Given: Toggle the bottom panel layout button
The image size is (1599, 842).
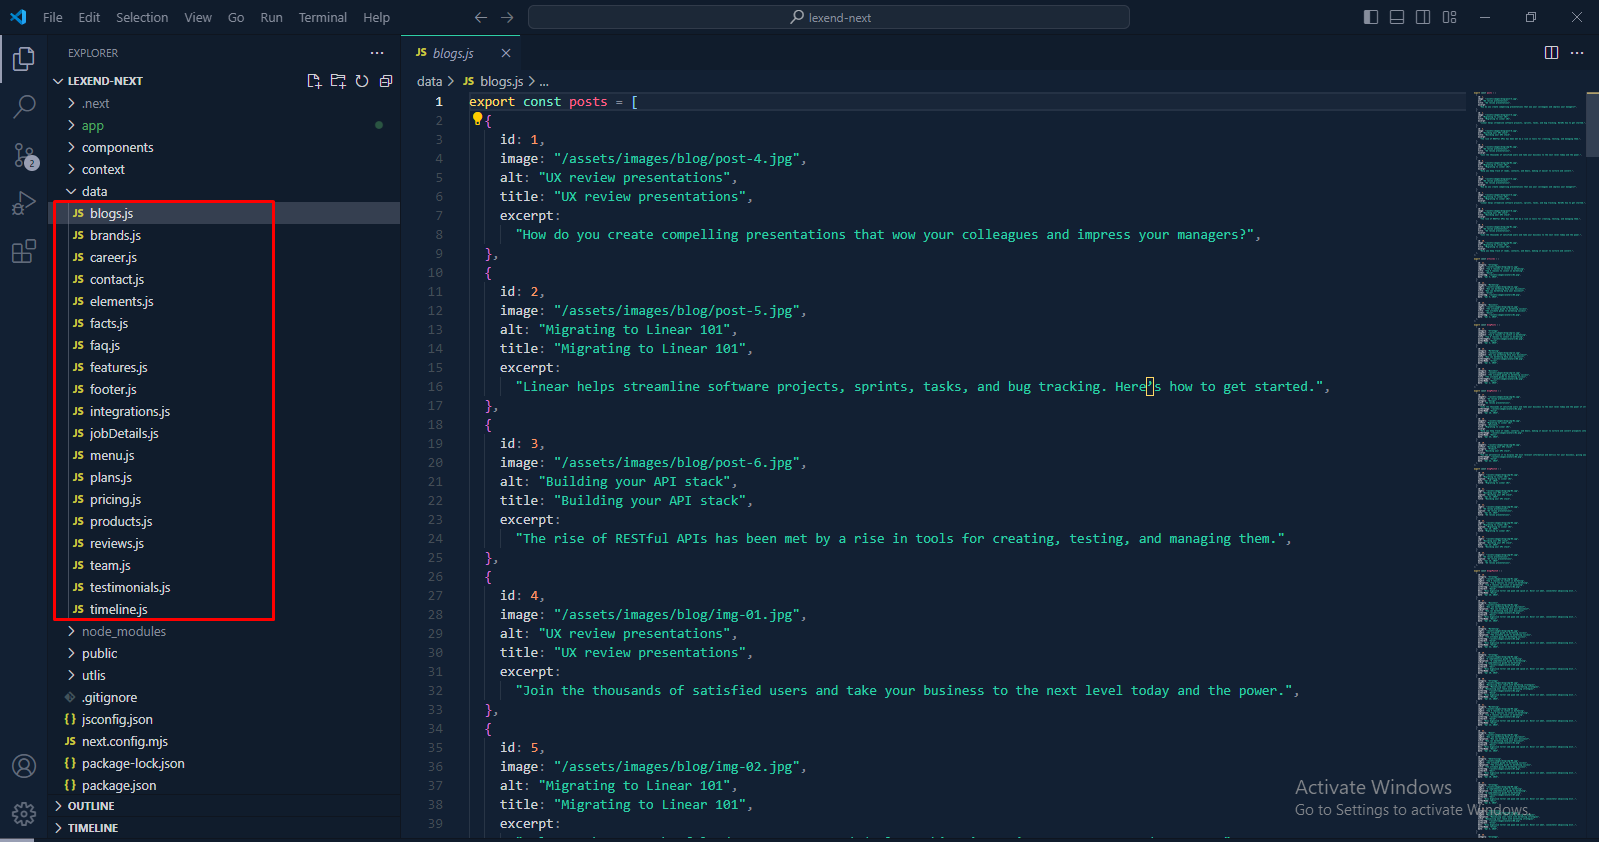Looking at the screenshot, I should (1397, 17).
